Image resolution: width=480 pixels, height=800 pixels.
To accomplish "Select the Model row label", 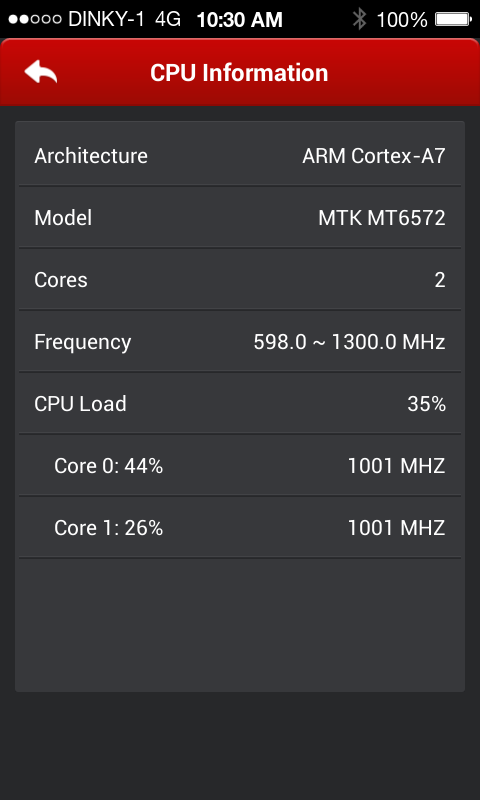I will pyautogui.click(x=63, y=218).
